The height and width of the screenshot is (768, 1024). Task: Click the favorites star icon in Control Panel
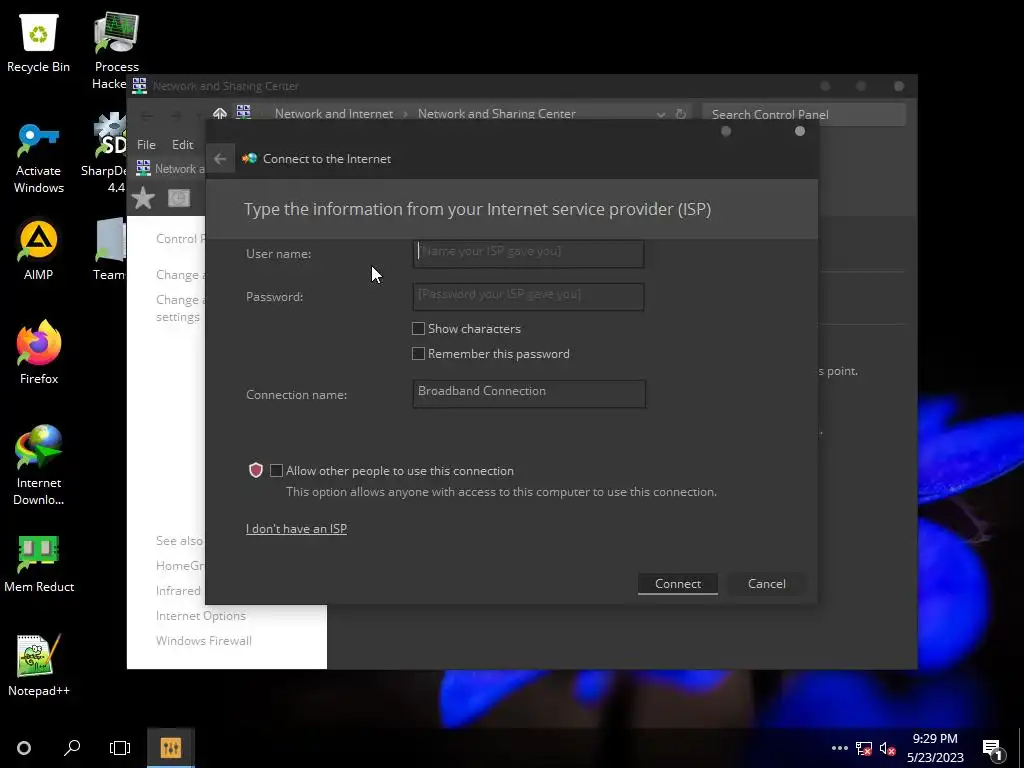(x=143, y=198)
